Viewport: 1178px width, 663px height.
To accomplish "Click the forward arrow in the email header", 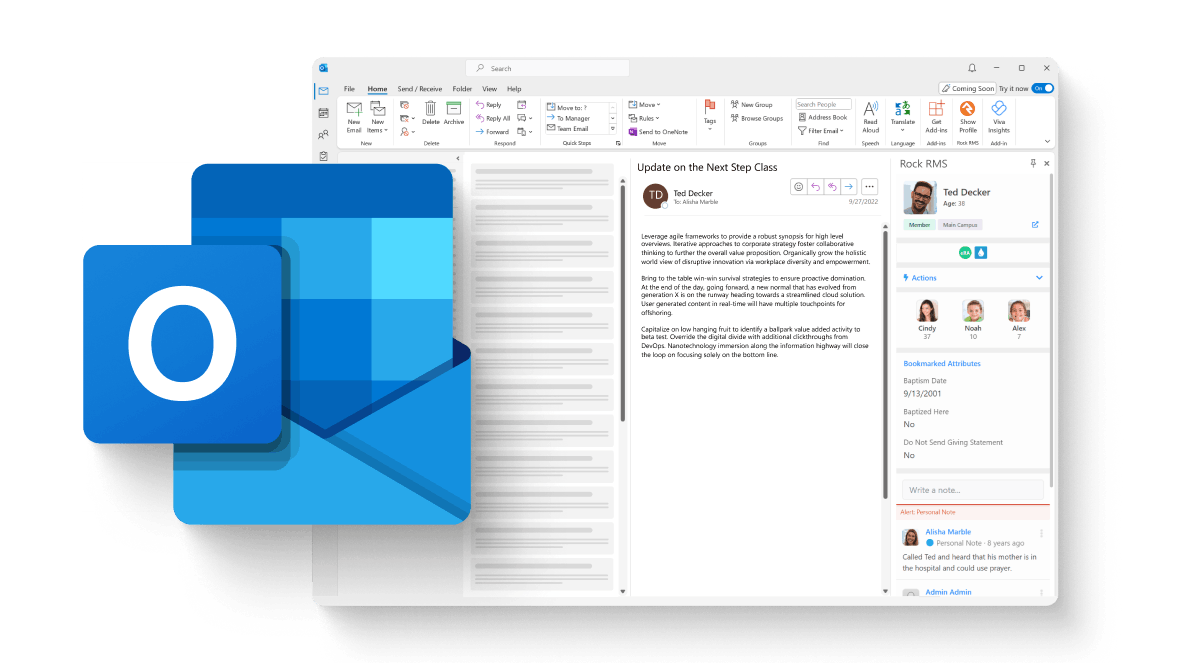I will tap(848, 186).
